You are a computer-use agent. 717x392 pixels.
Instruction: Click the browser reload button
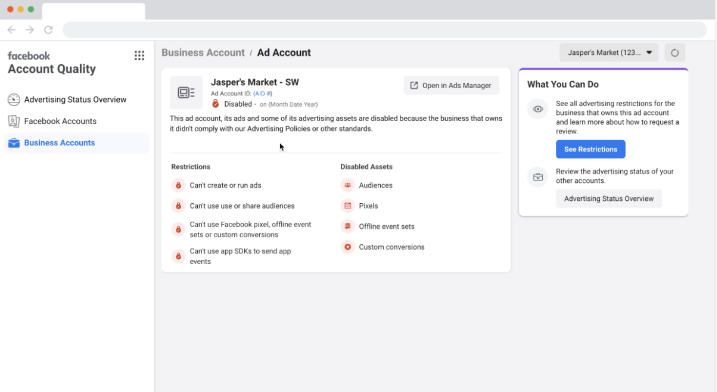pos(48,30)
